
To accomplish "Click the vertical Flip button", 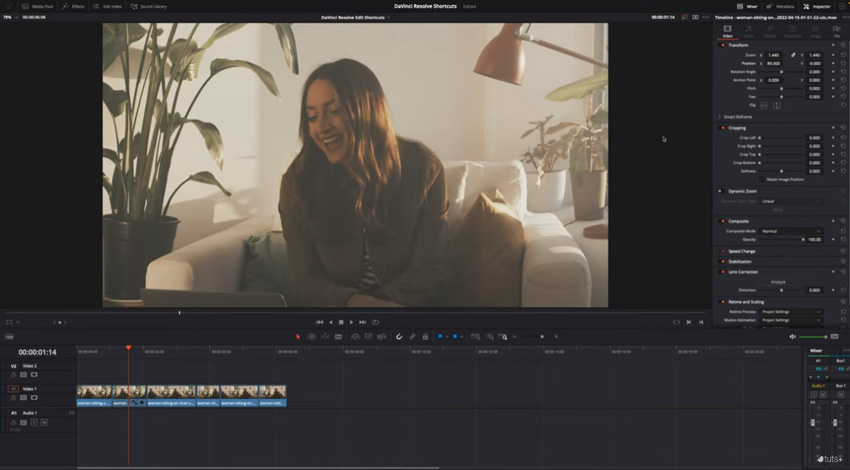I will pos(777,105).
